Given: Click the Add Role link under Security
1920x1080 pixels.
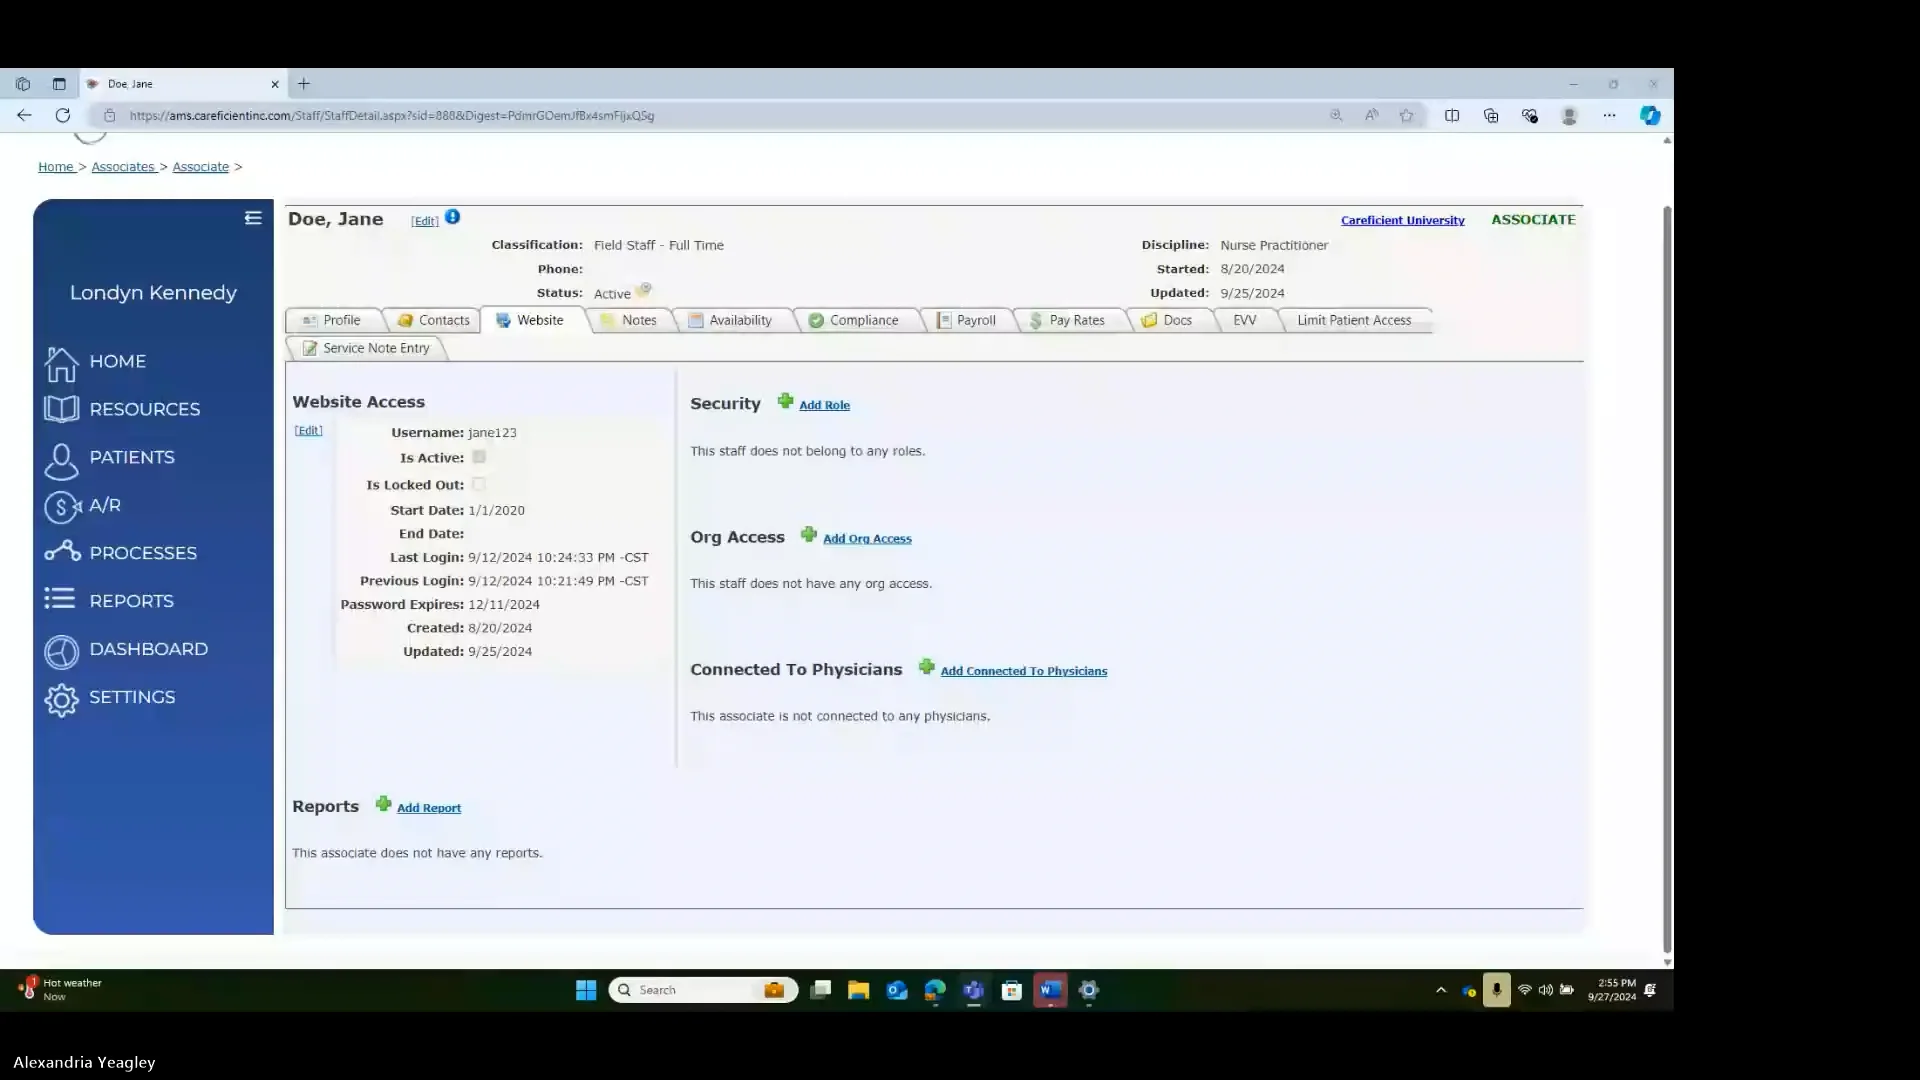Looking at the screenshot, I should [824, 404].
